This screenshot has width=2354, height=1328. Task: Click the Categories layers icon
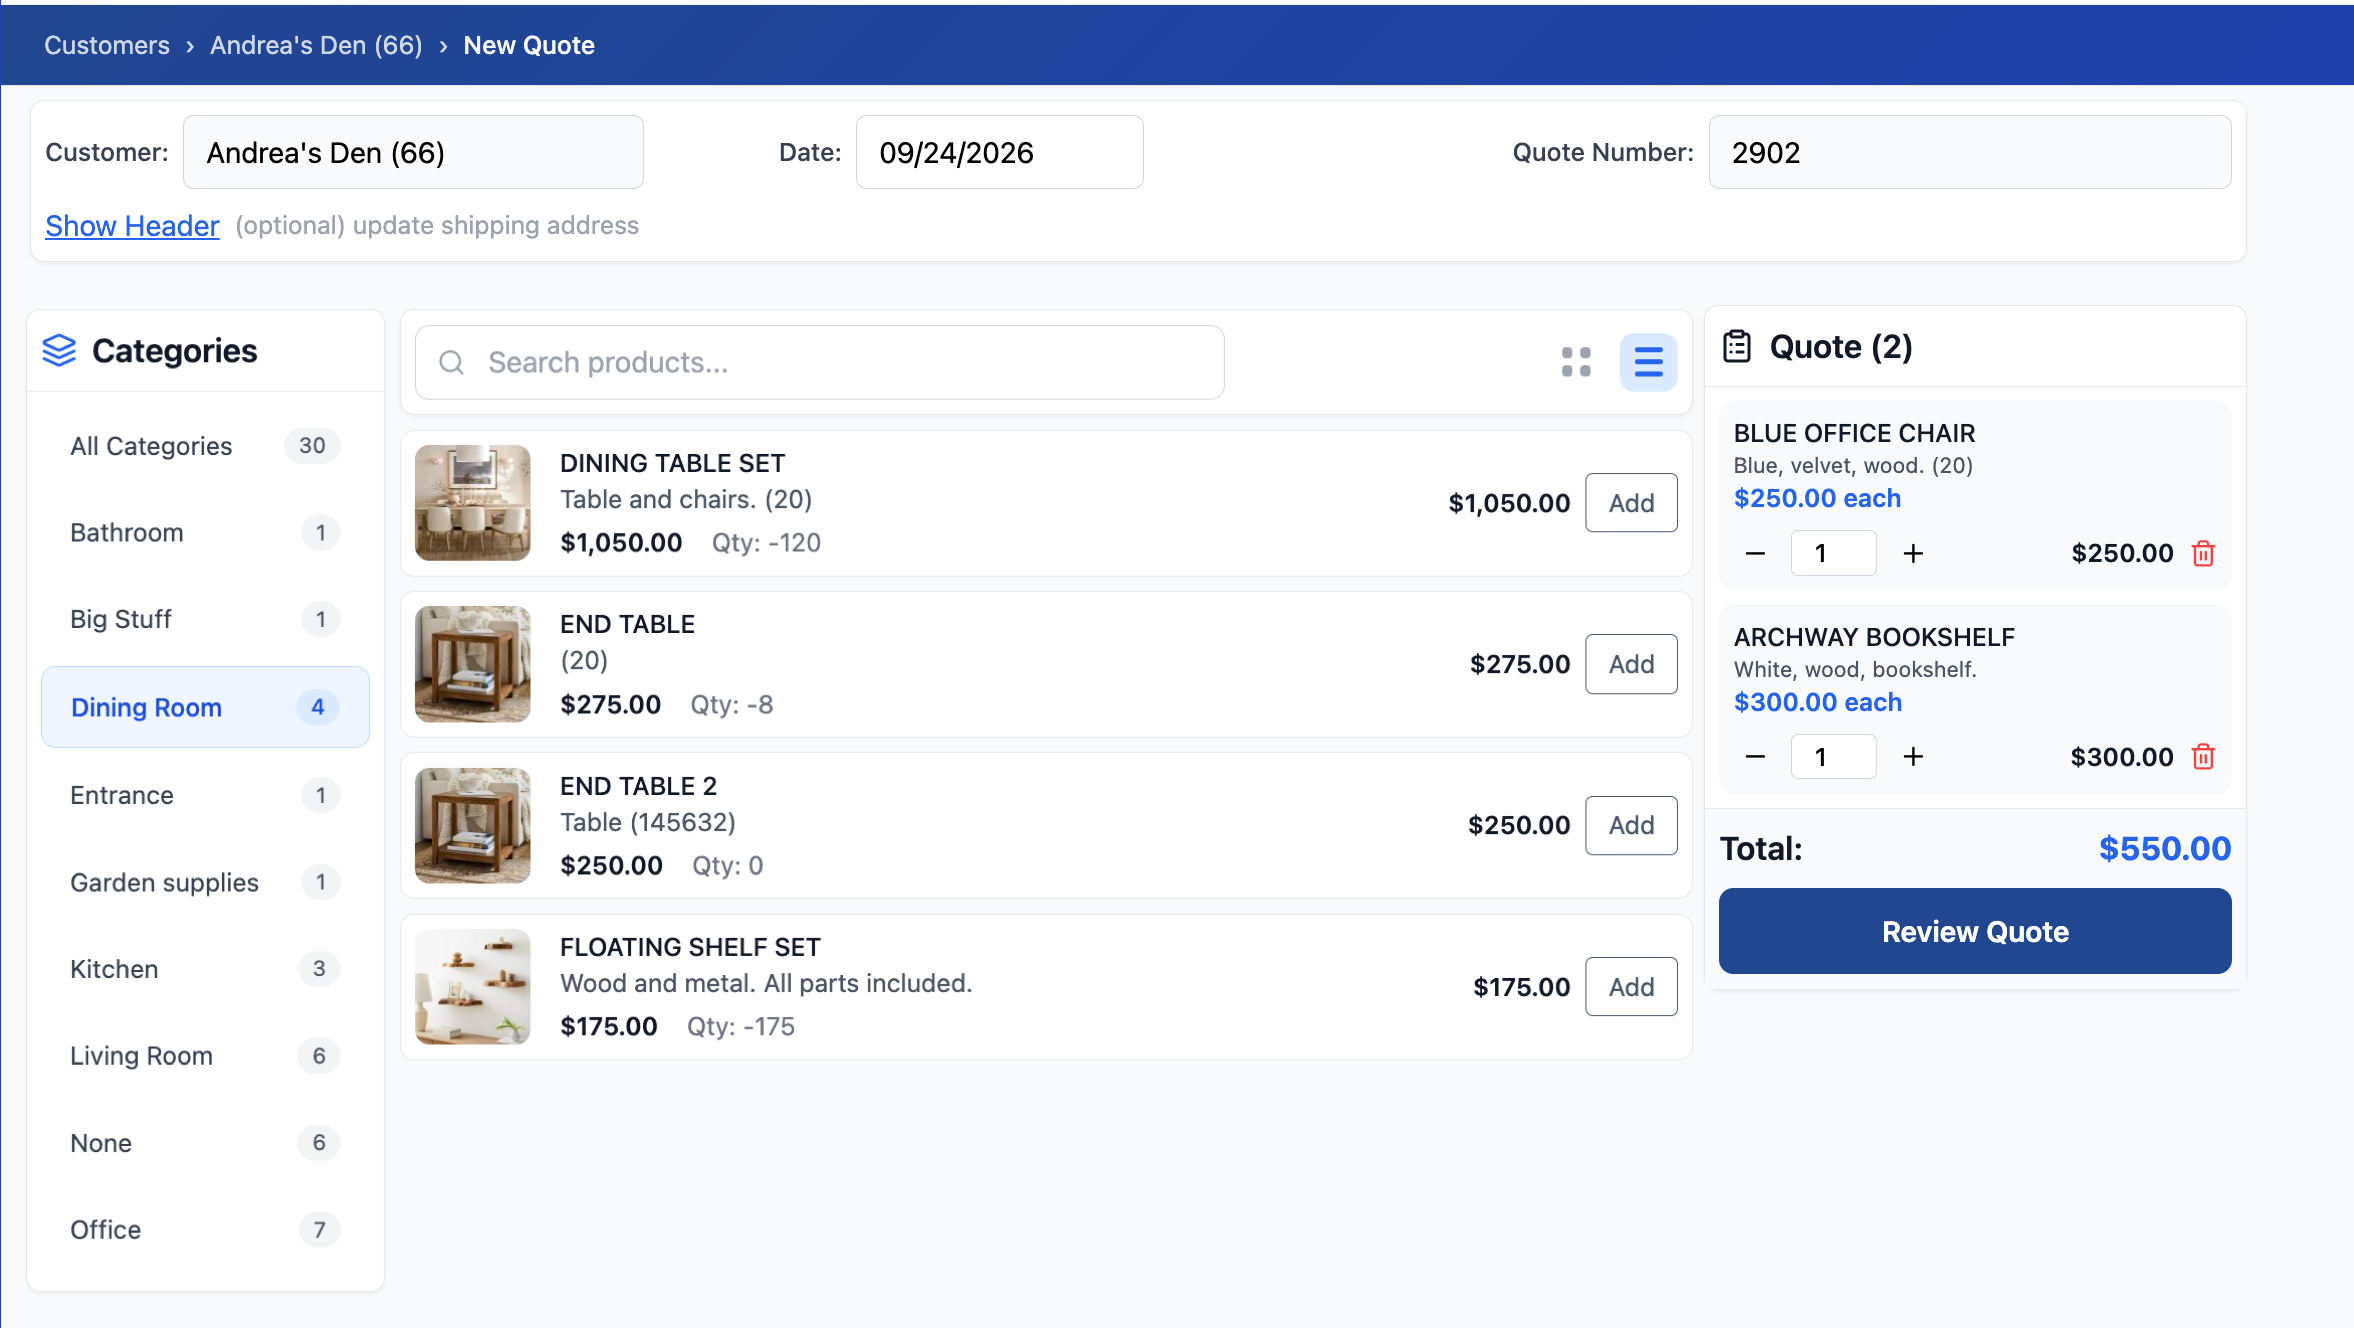click(x=59, y=350)
